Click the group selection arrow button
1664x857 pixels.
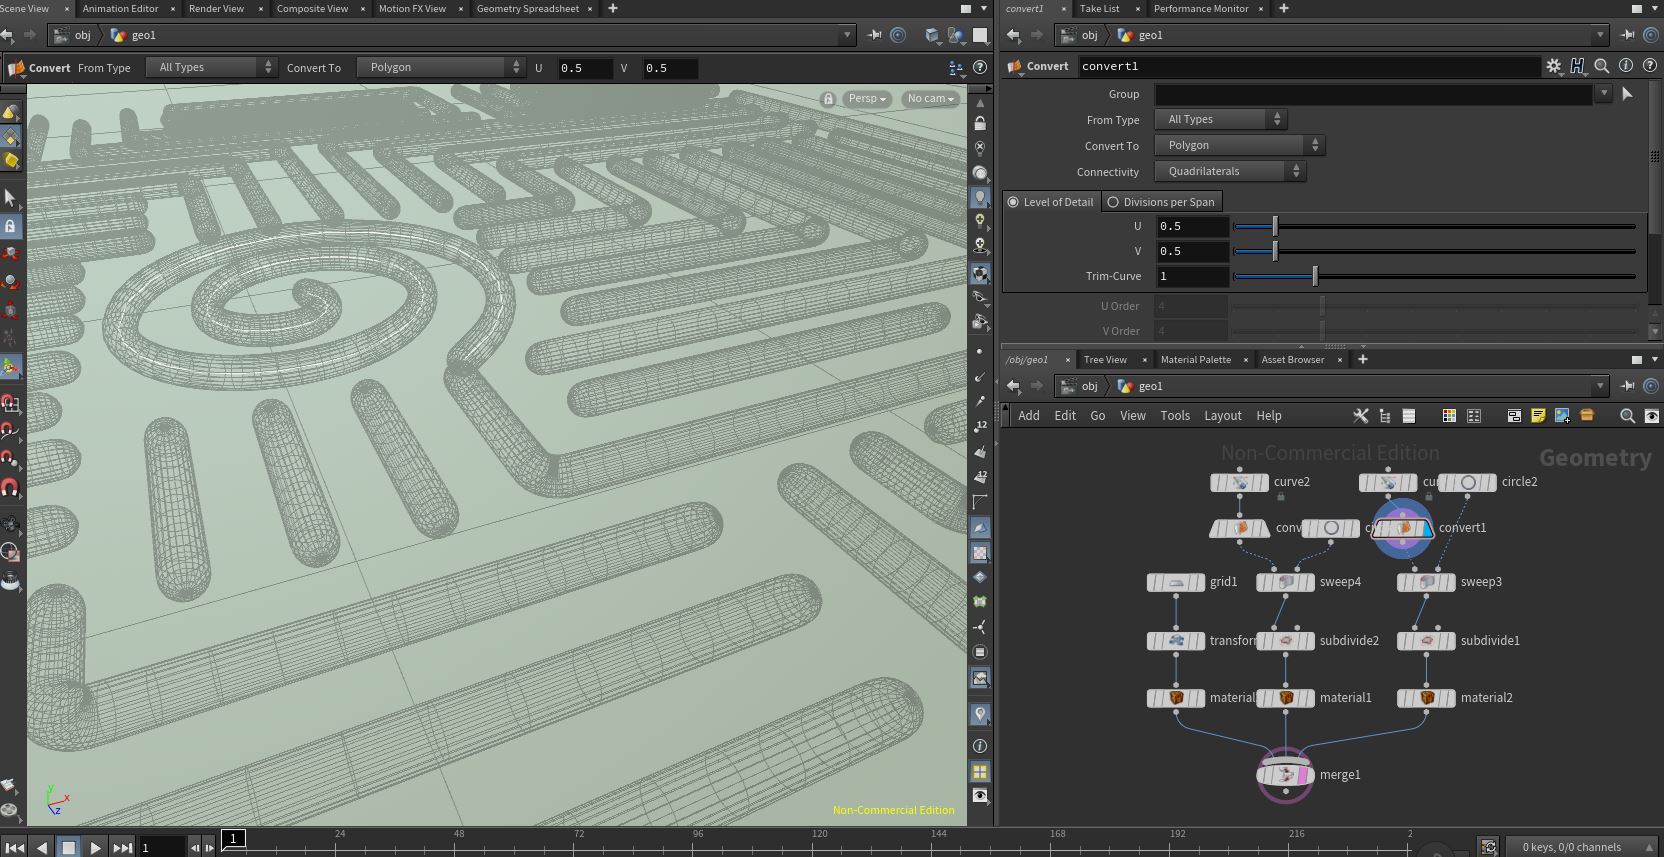(1627, 94)
